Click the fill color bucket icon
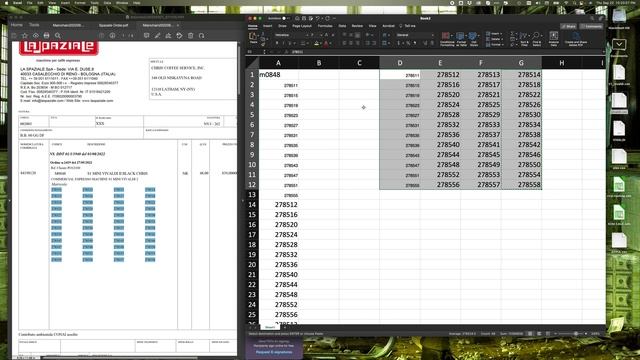Image resolution: width=640 pixels, height=360 pixels. tap(316, 43)
